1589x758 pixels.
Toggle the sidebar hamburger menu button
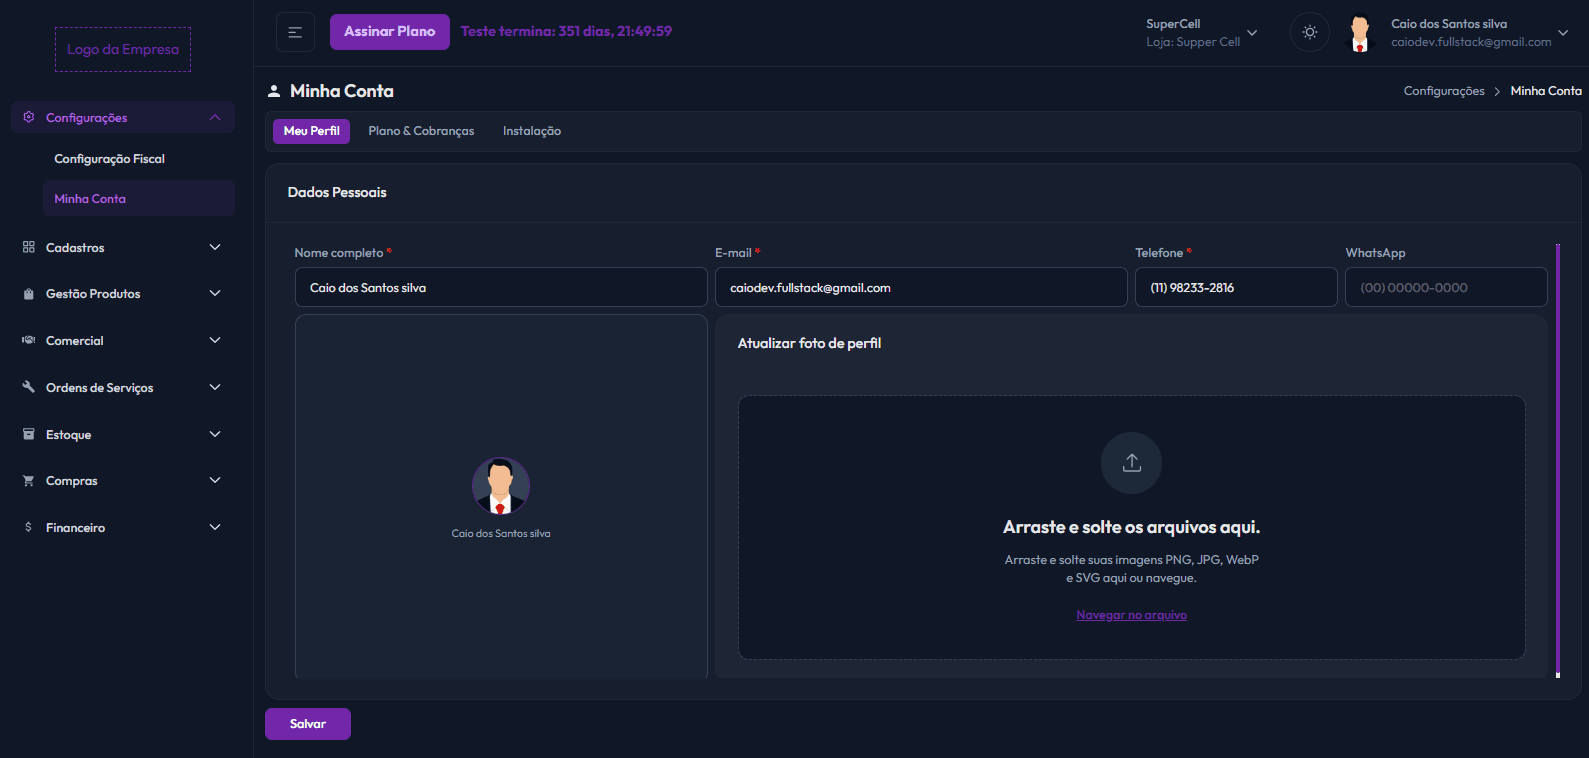pyautogui.click(x=295, y=32)
